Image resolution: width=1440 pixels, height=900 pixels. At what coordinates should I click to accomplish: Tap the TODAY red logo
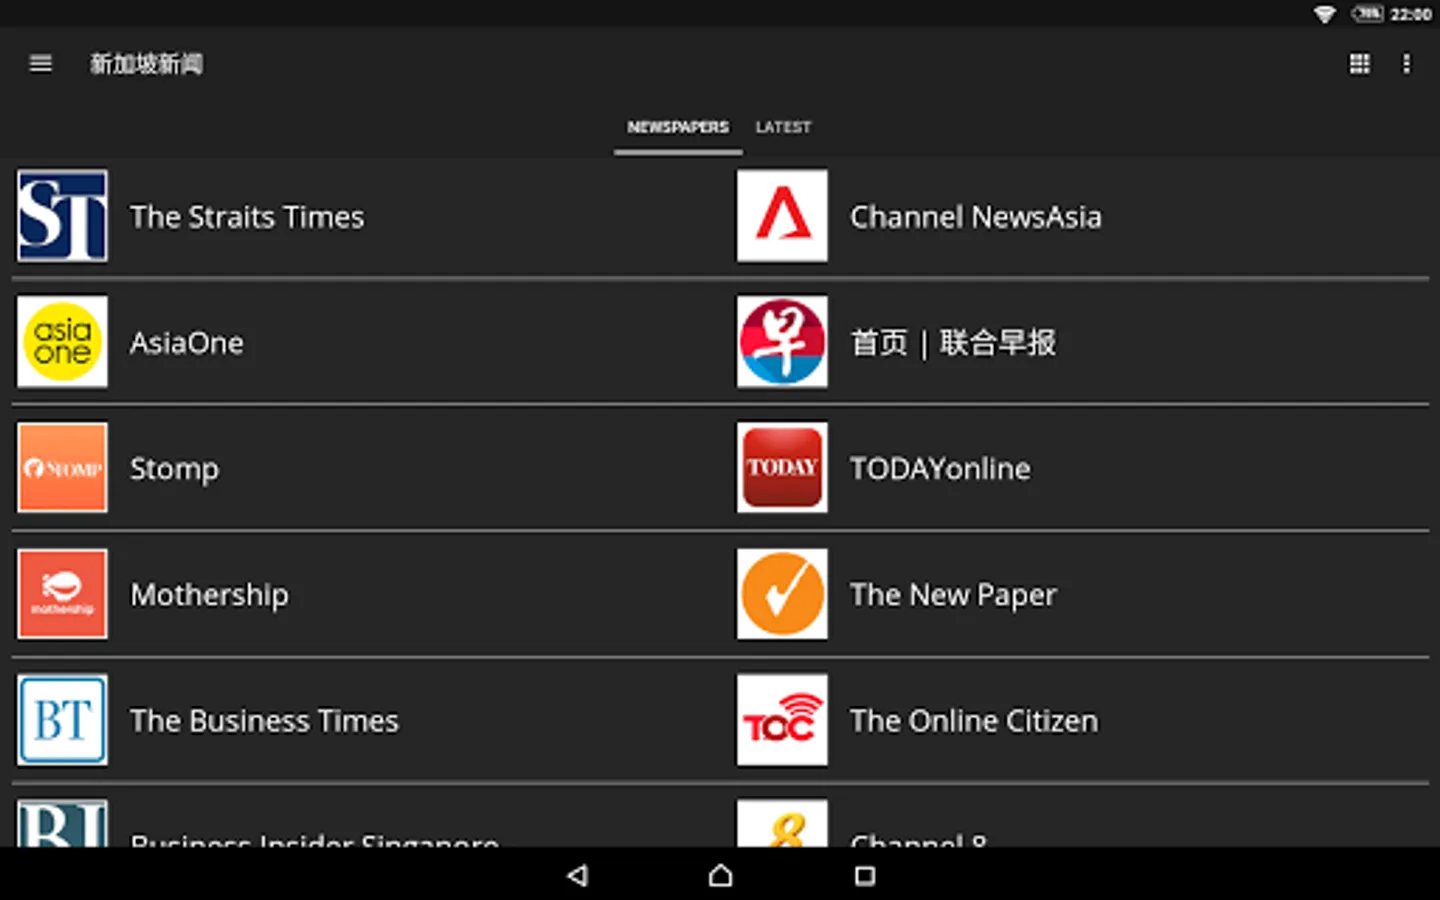tap(782, 468)
